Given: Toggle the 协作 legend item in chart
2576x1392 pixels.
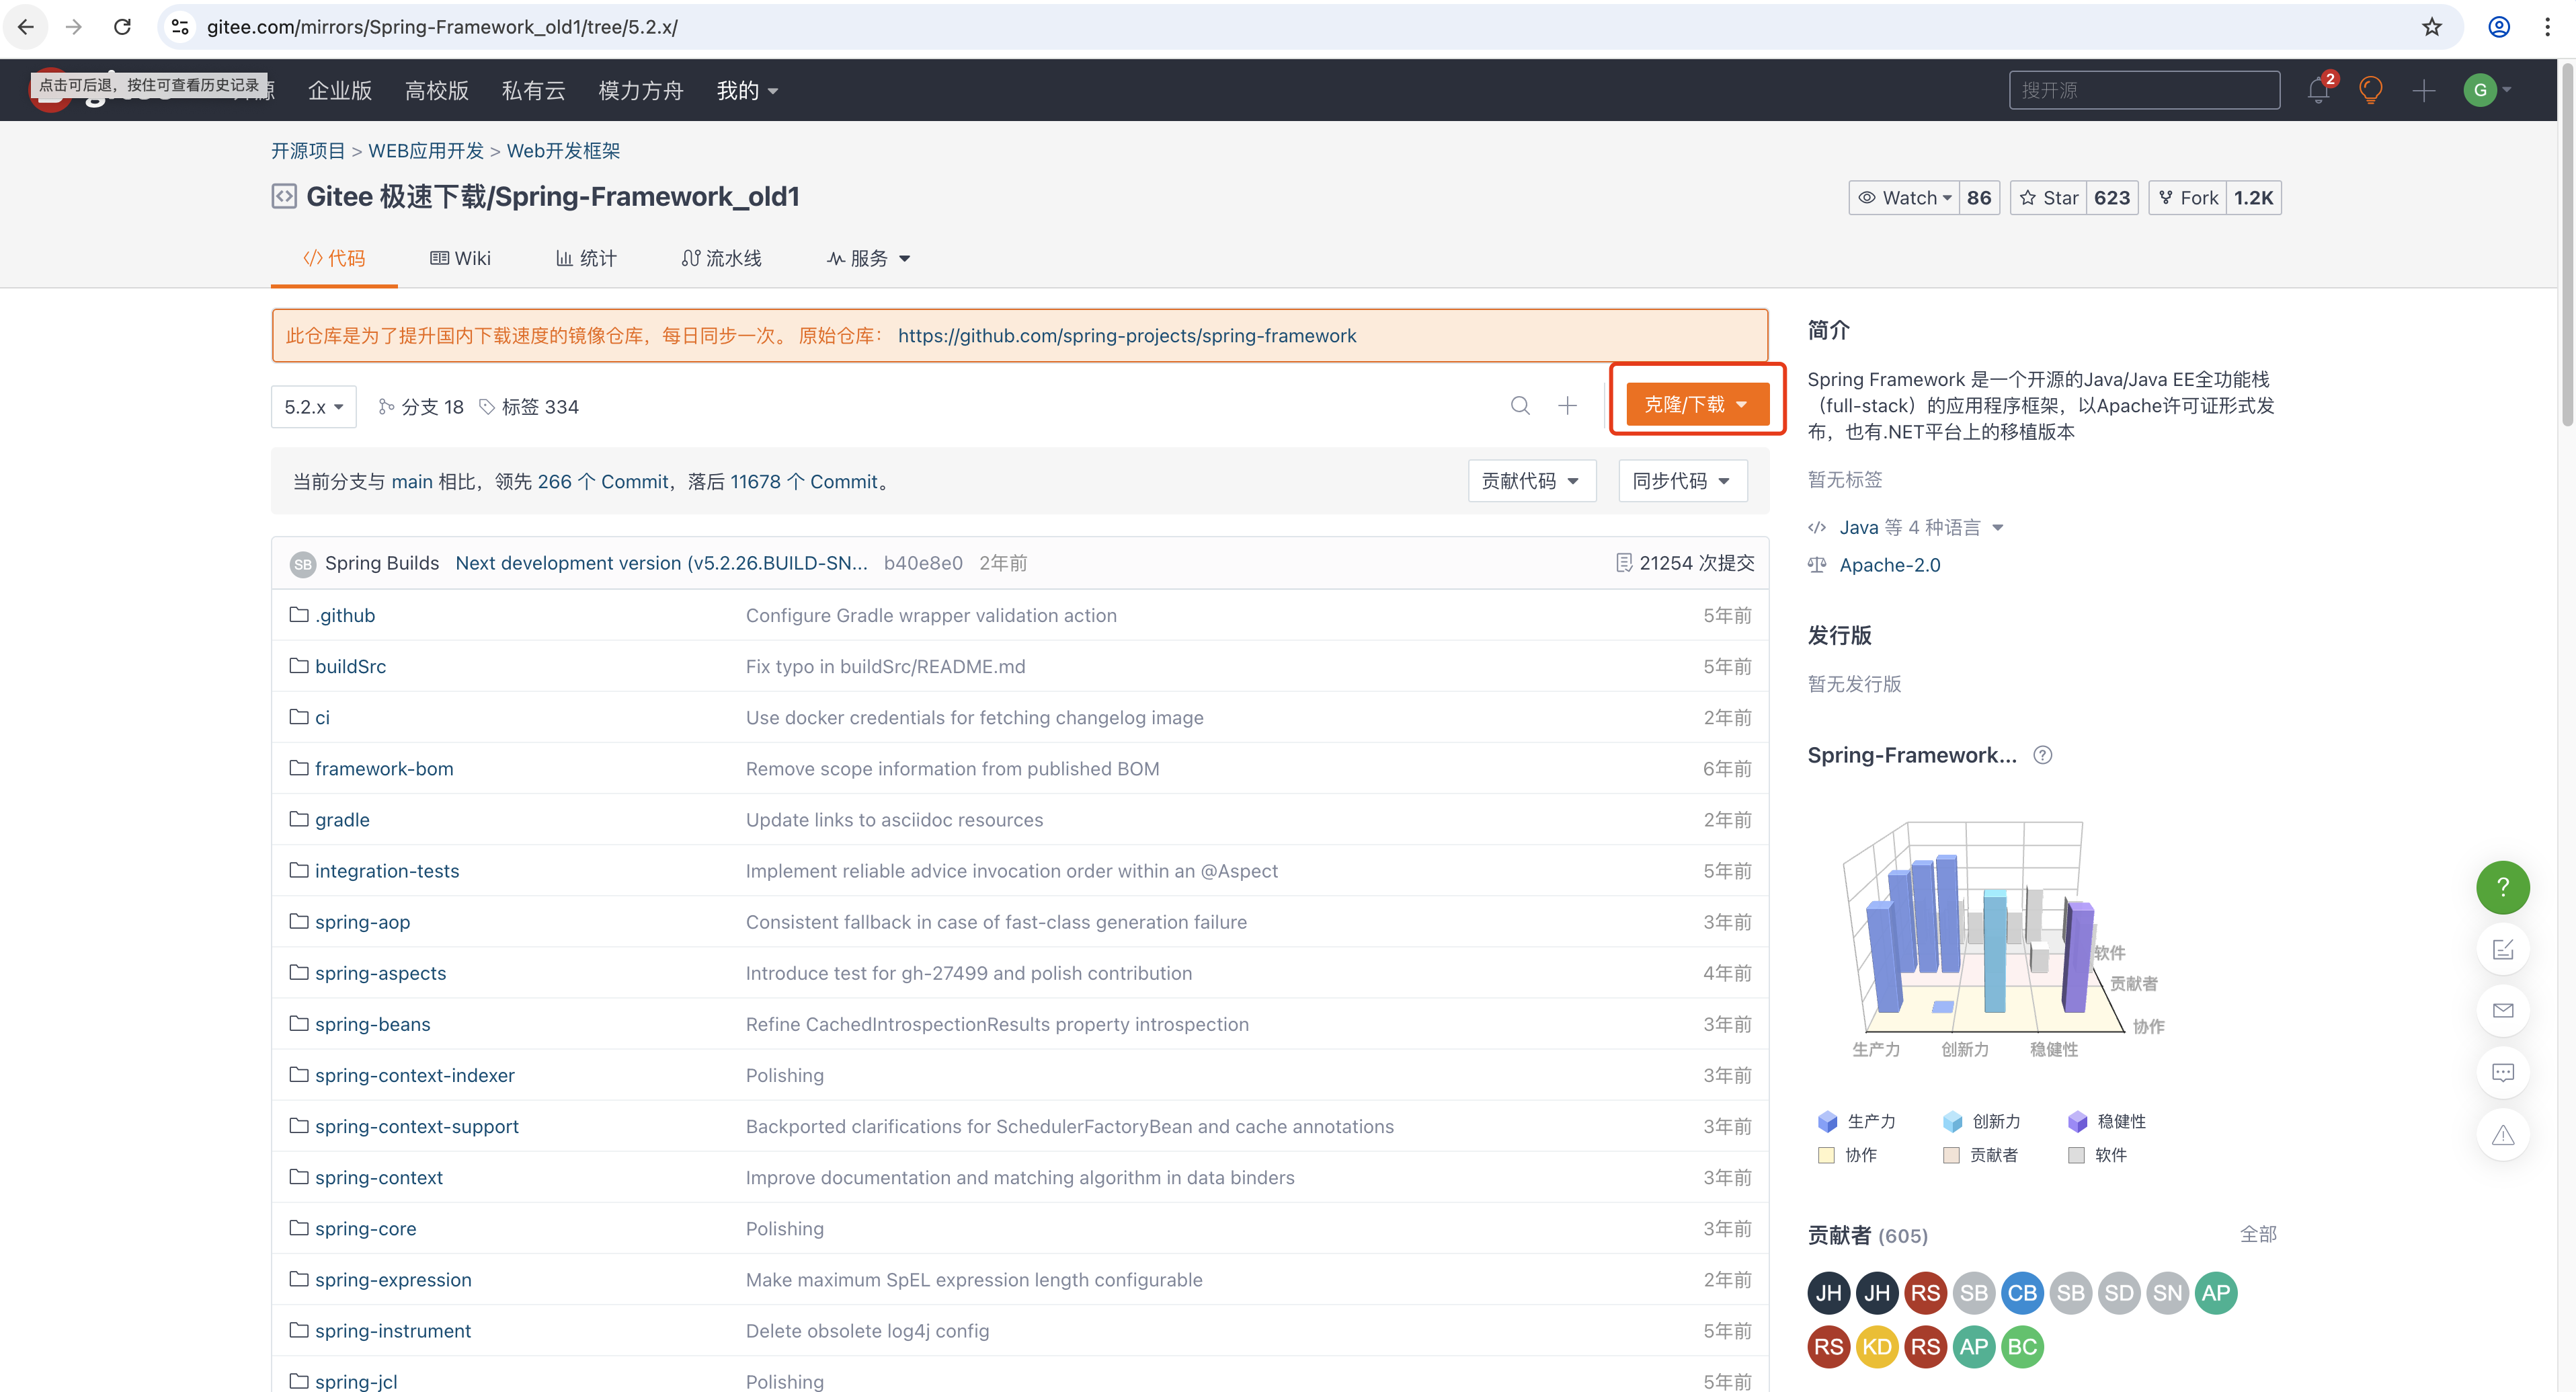Looking at the screenshot, I should coord(1859,1155).
